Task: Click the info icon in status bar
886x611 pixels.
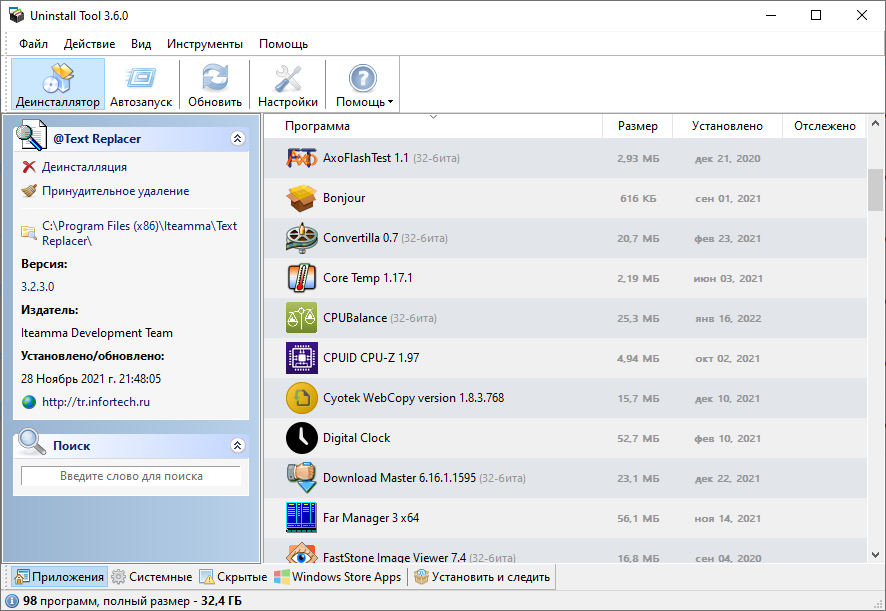Action: (x=12, y=601)
